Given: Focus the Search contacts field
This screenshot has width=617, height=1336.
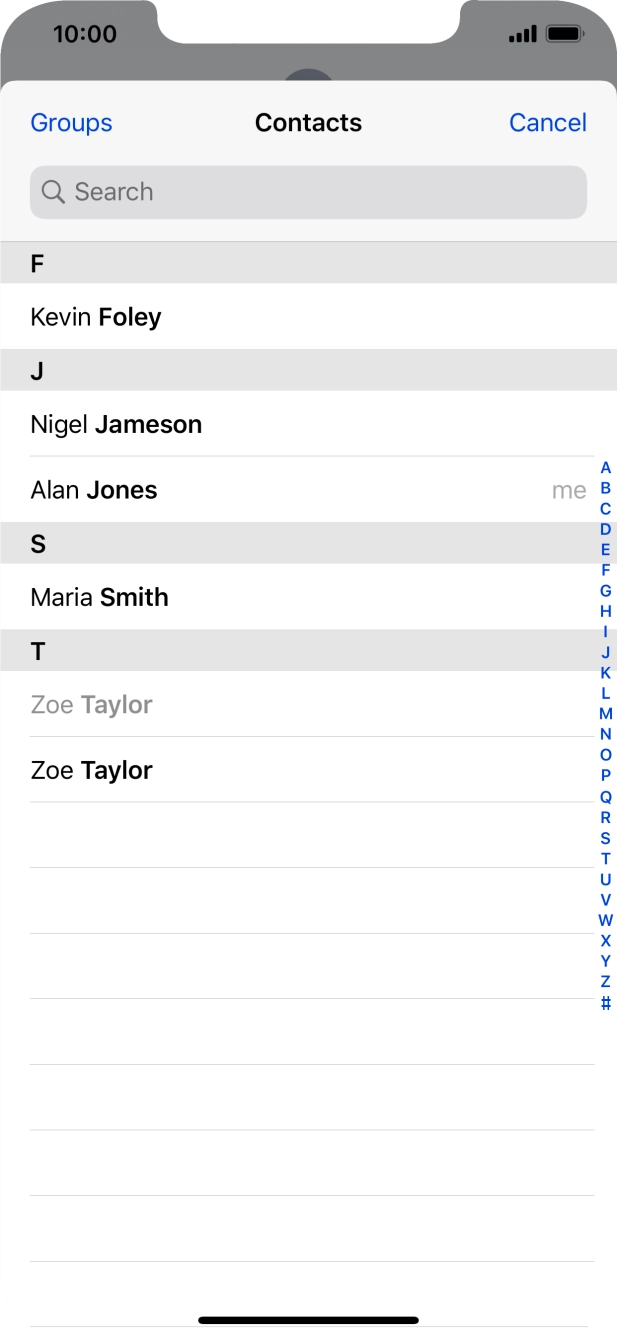Looking at the screenshot, I should (308, 192).
